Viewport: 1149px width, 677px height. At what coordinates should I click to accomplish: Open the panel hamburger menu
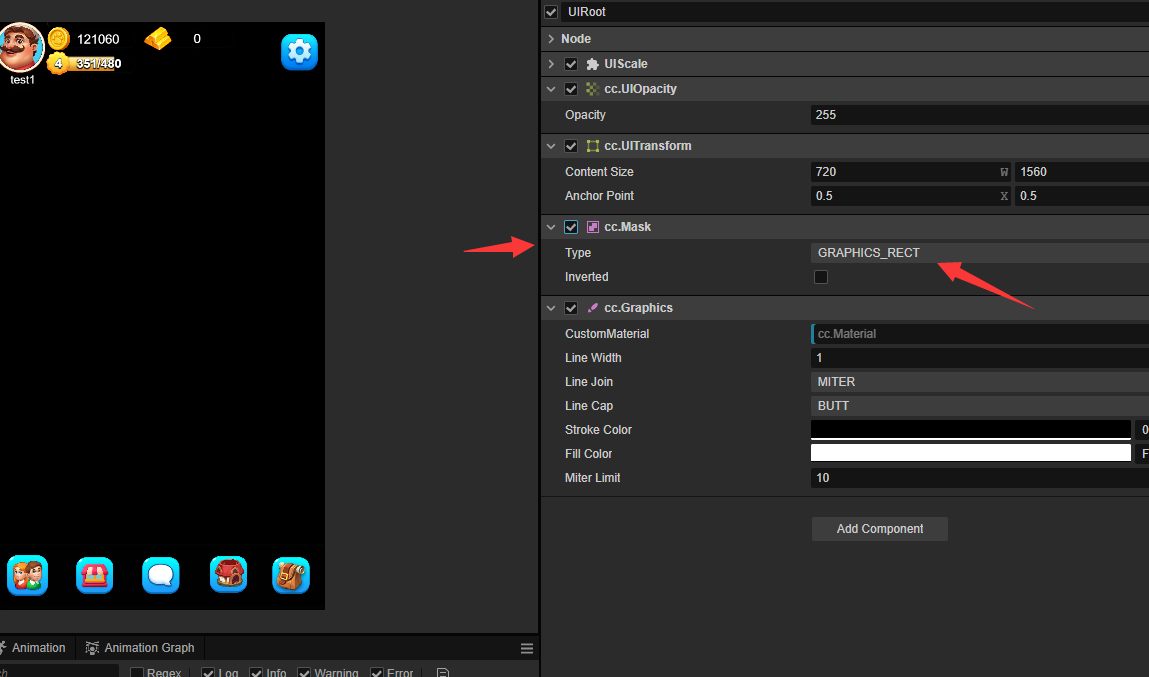coord(527,648)
